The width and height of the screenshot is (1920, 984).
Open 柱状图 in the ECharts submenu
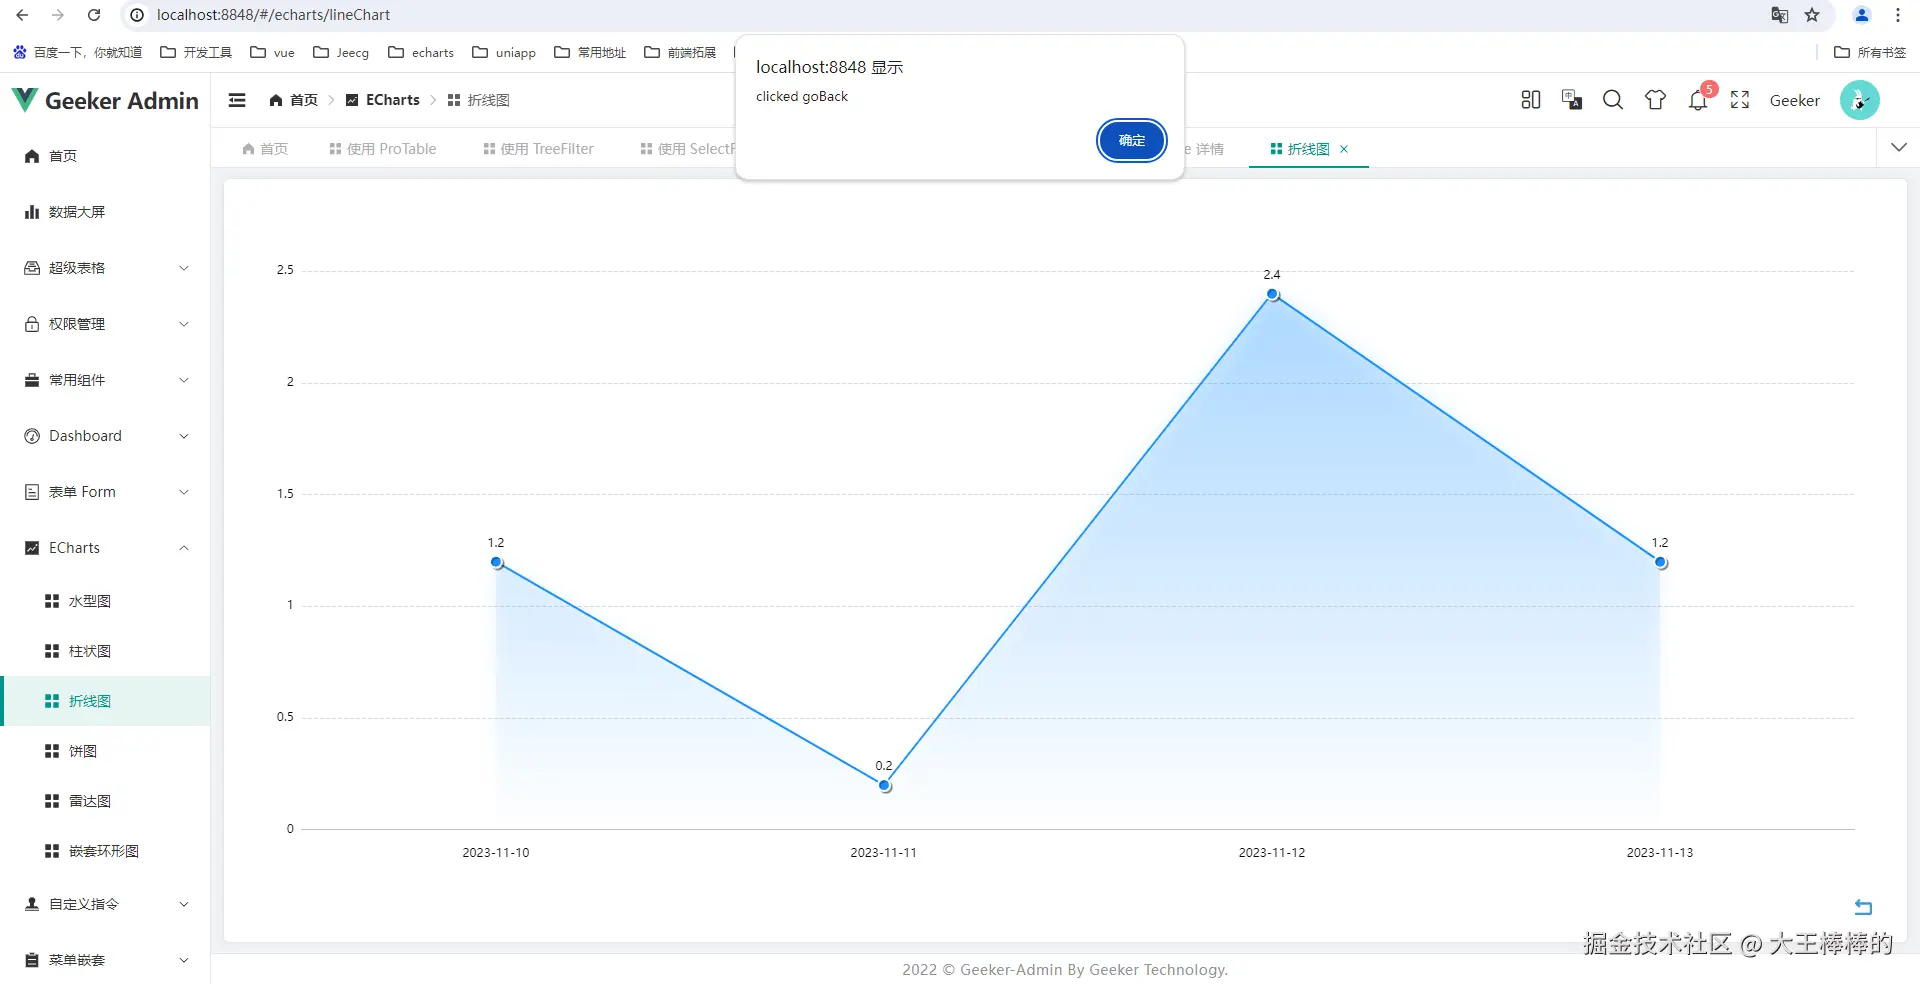tap(105, 651)
